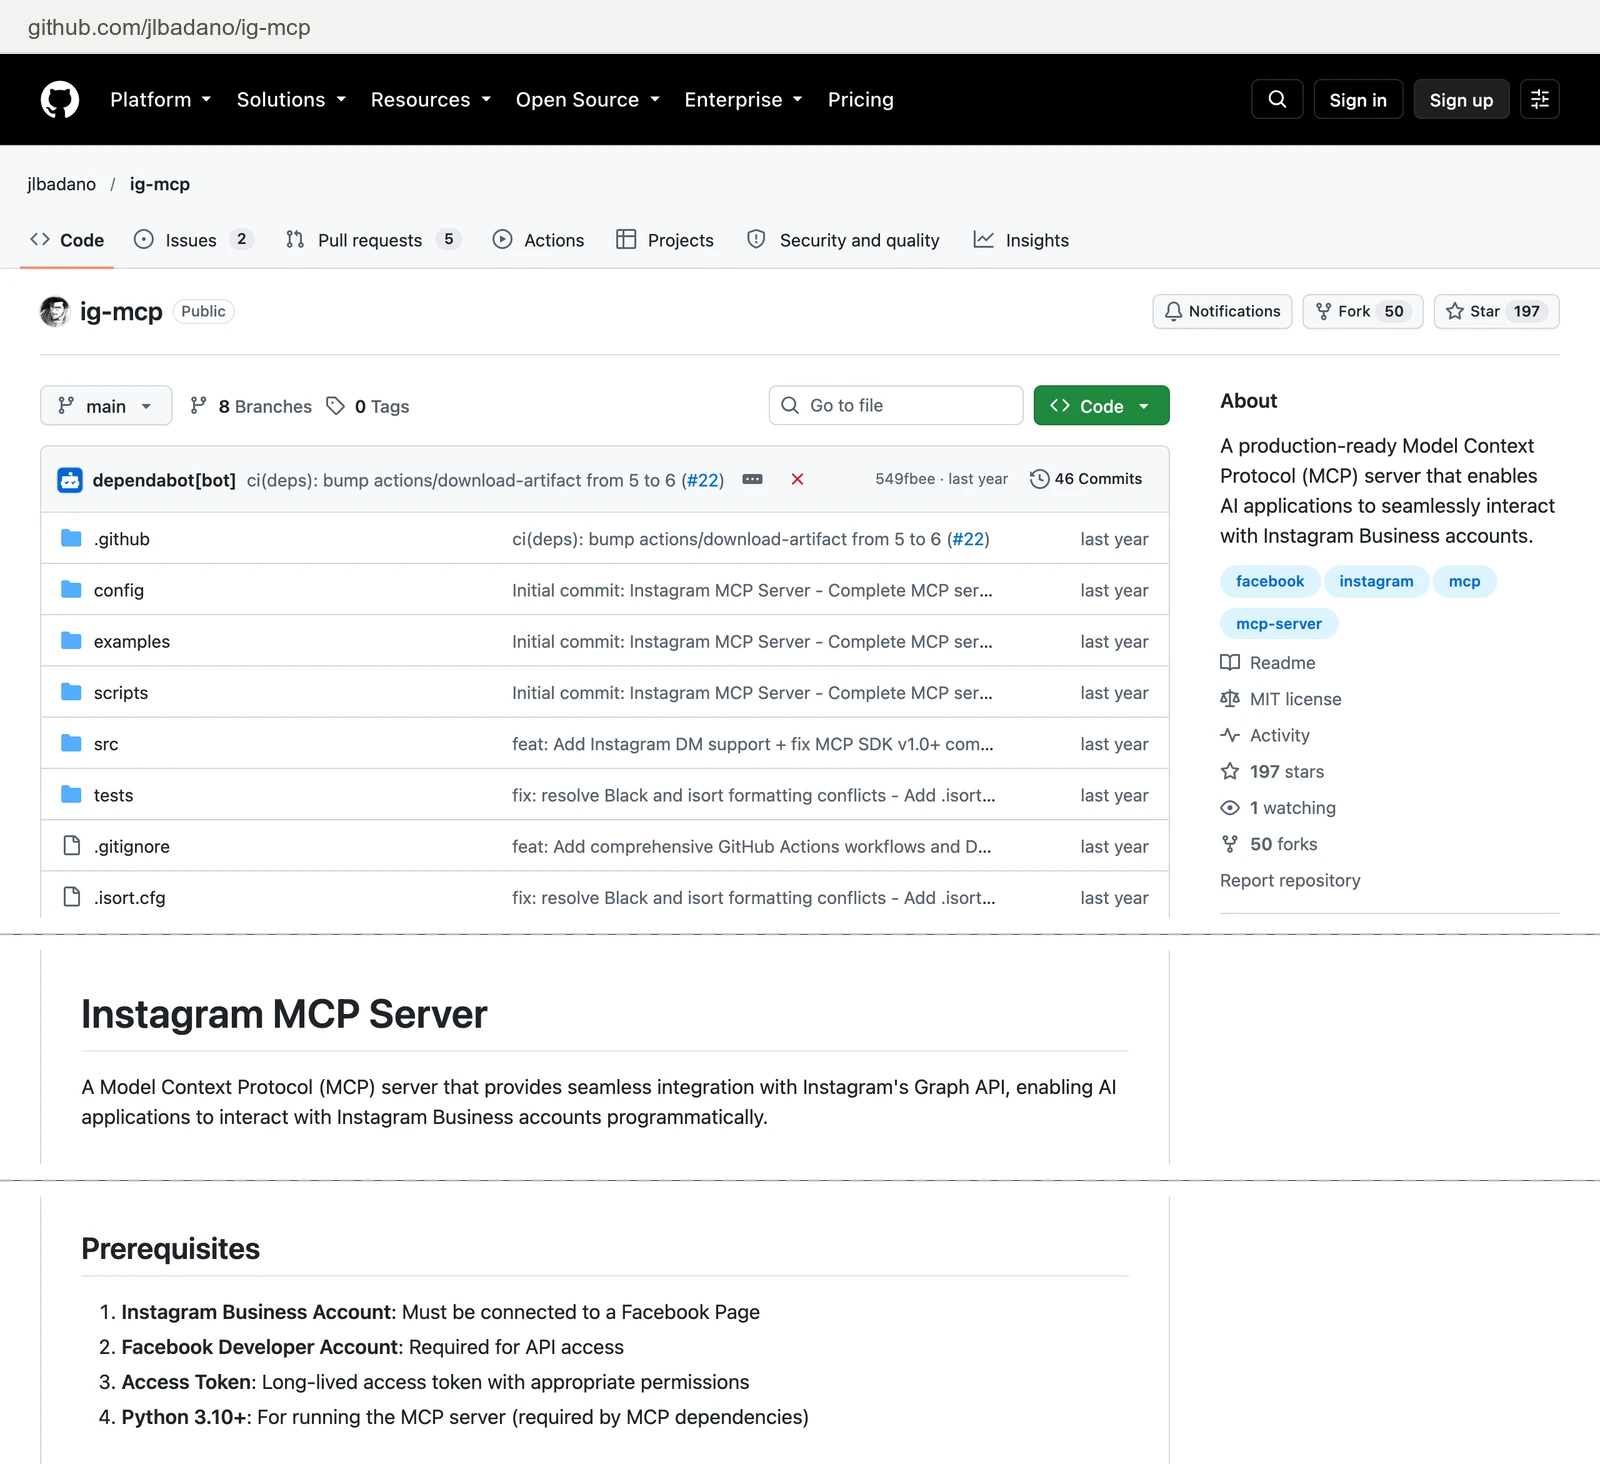Image resolution: width=1600 pixels, height=1464 pixels.
Task: Expand the Open Source menu
Action: 588,100
